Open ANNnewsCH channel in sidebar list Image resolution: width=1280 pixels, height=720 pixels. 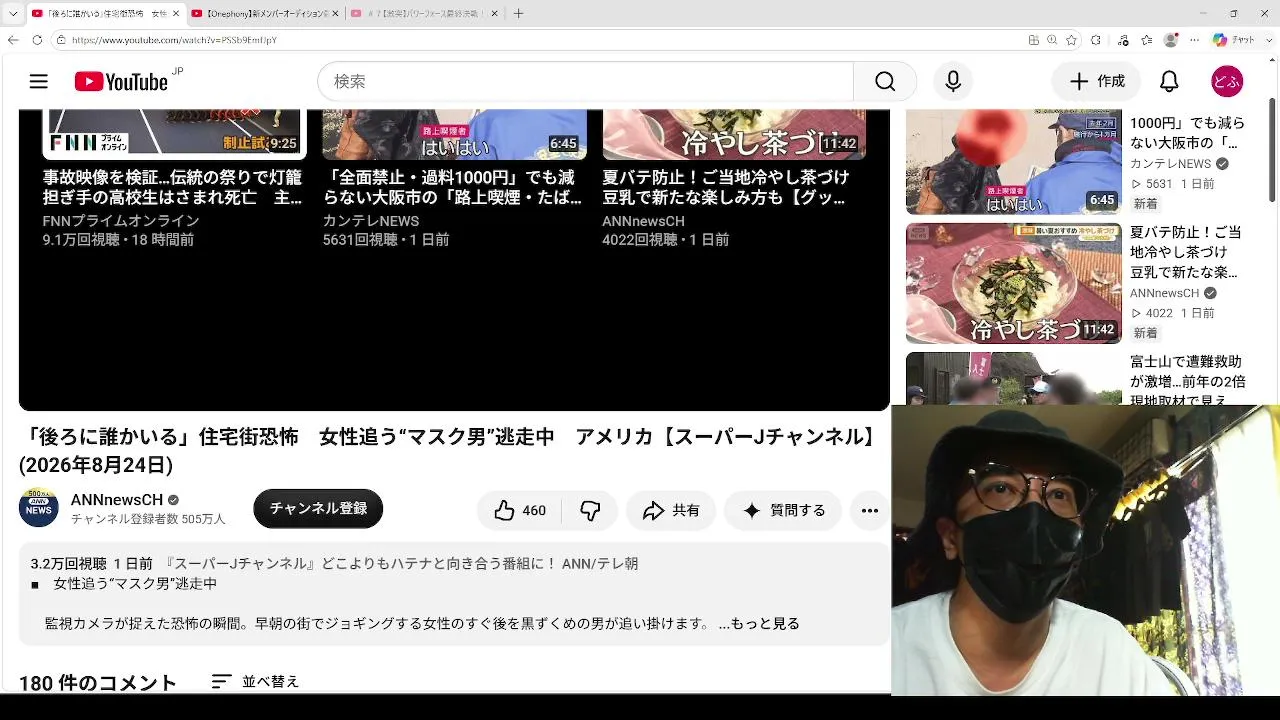(x=1164, y=293)
